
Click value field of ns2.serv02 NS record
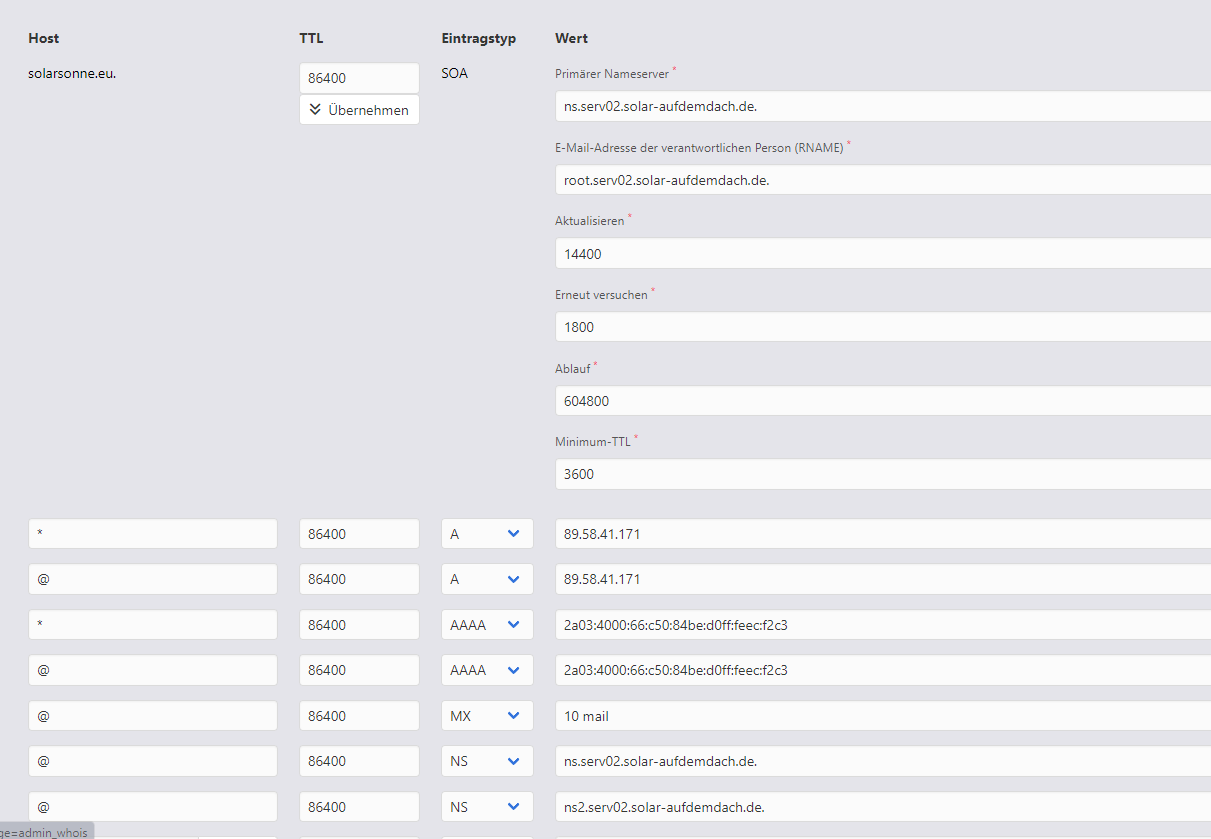880,807
